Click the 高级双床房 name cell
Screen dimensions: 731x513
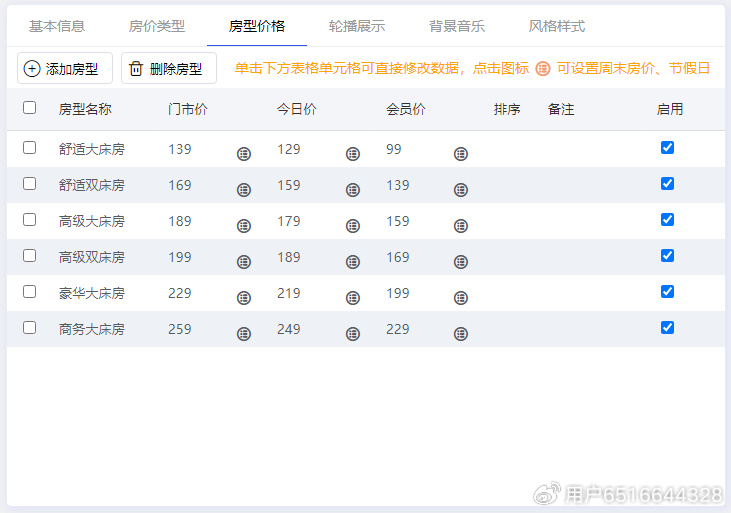click(x=92, y=257)
